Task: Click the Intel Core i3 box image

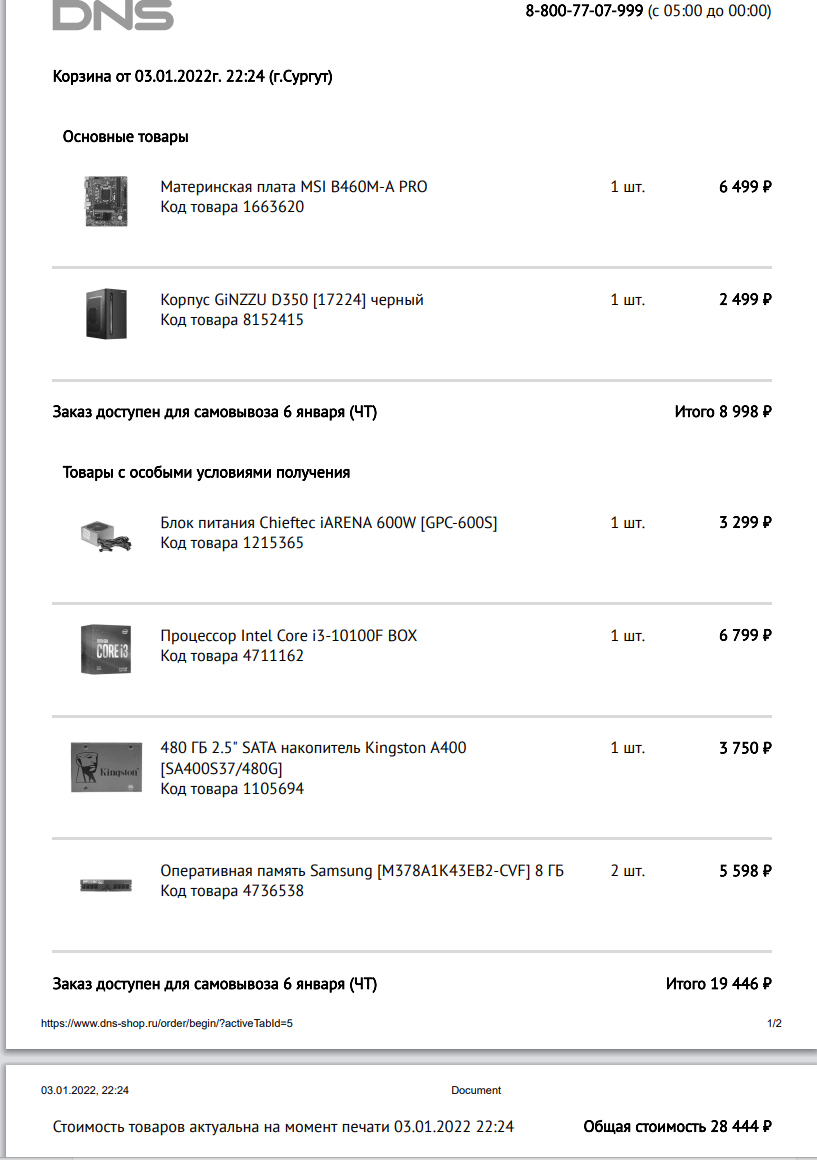Action: click(x=106, y=648)
